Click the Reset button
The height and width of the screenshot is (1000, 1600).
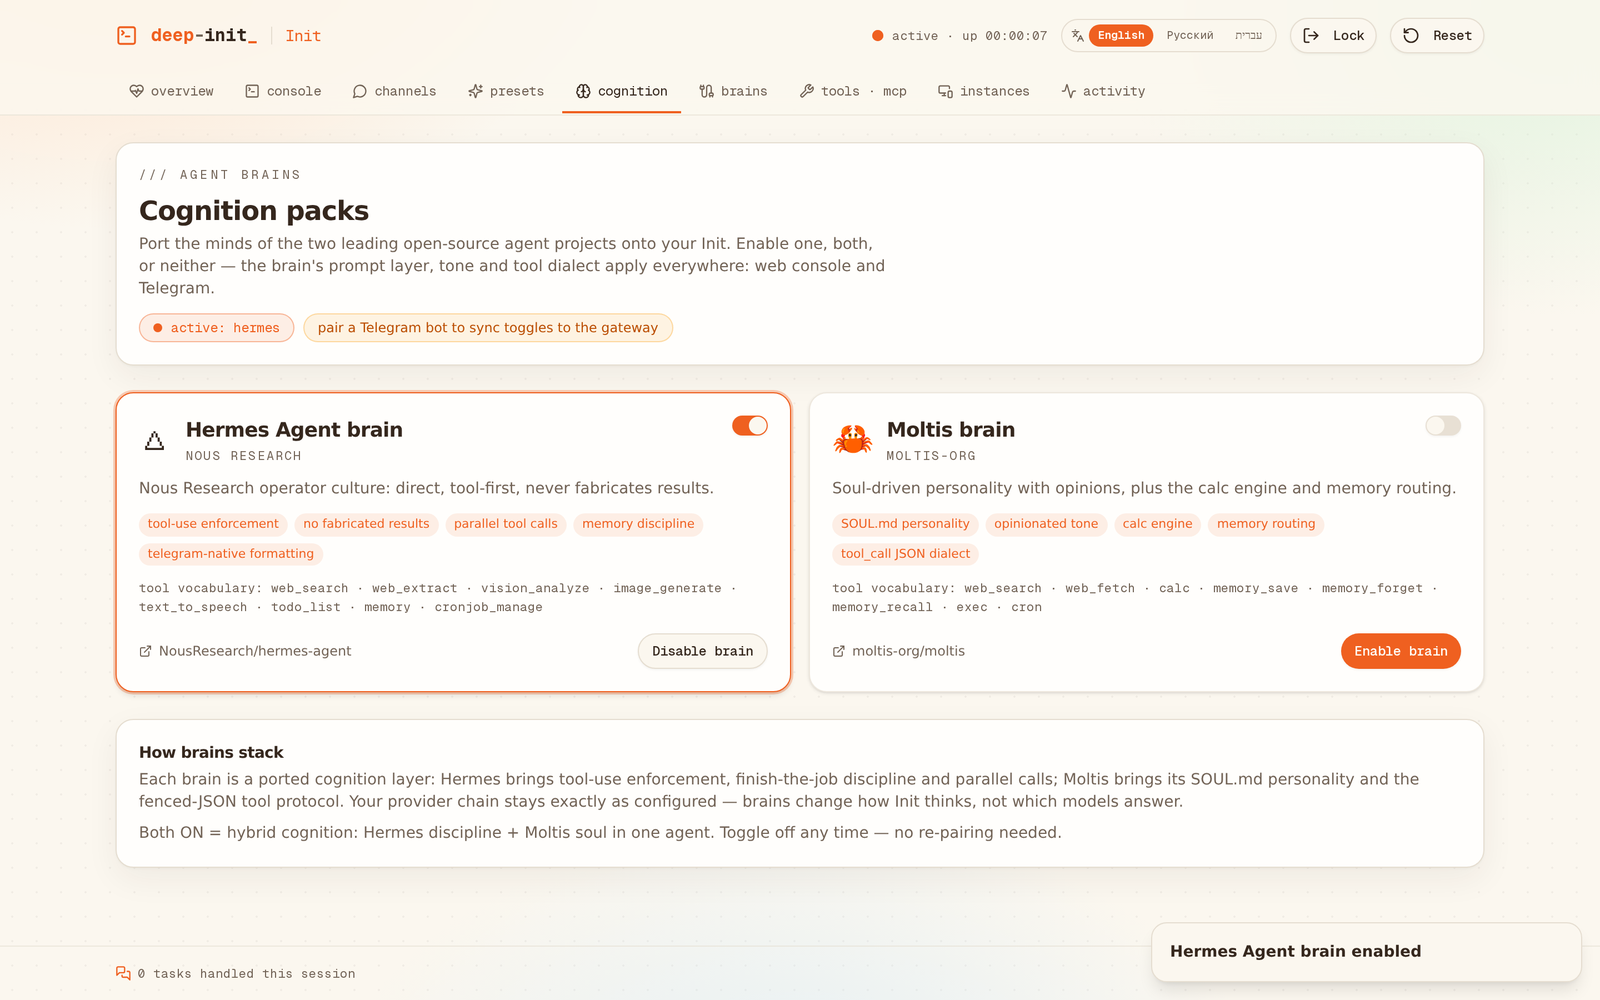pyautogui.click(x=1437, y=36)
